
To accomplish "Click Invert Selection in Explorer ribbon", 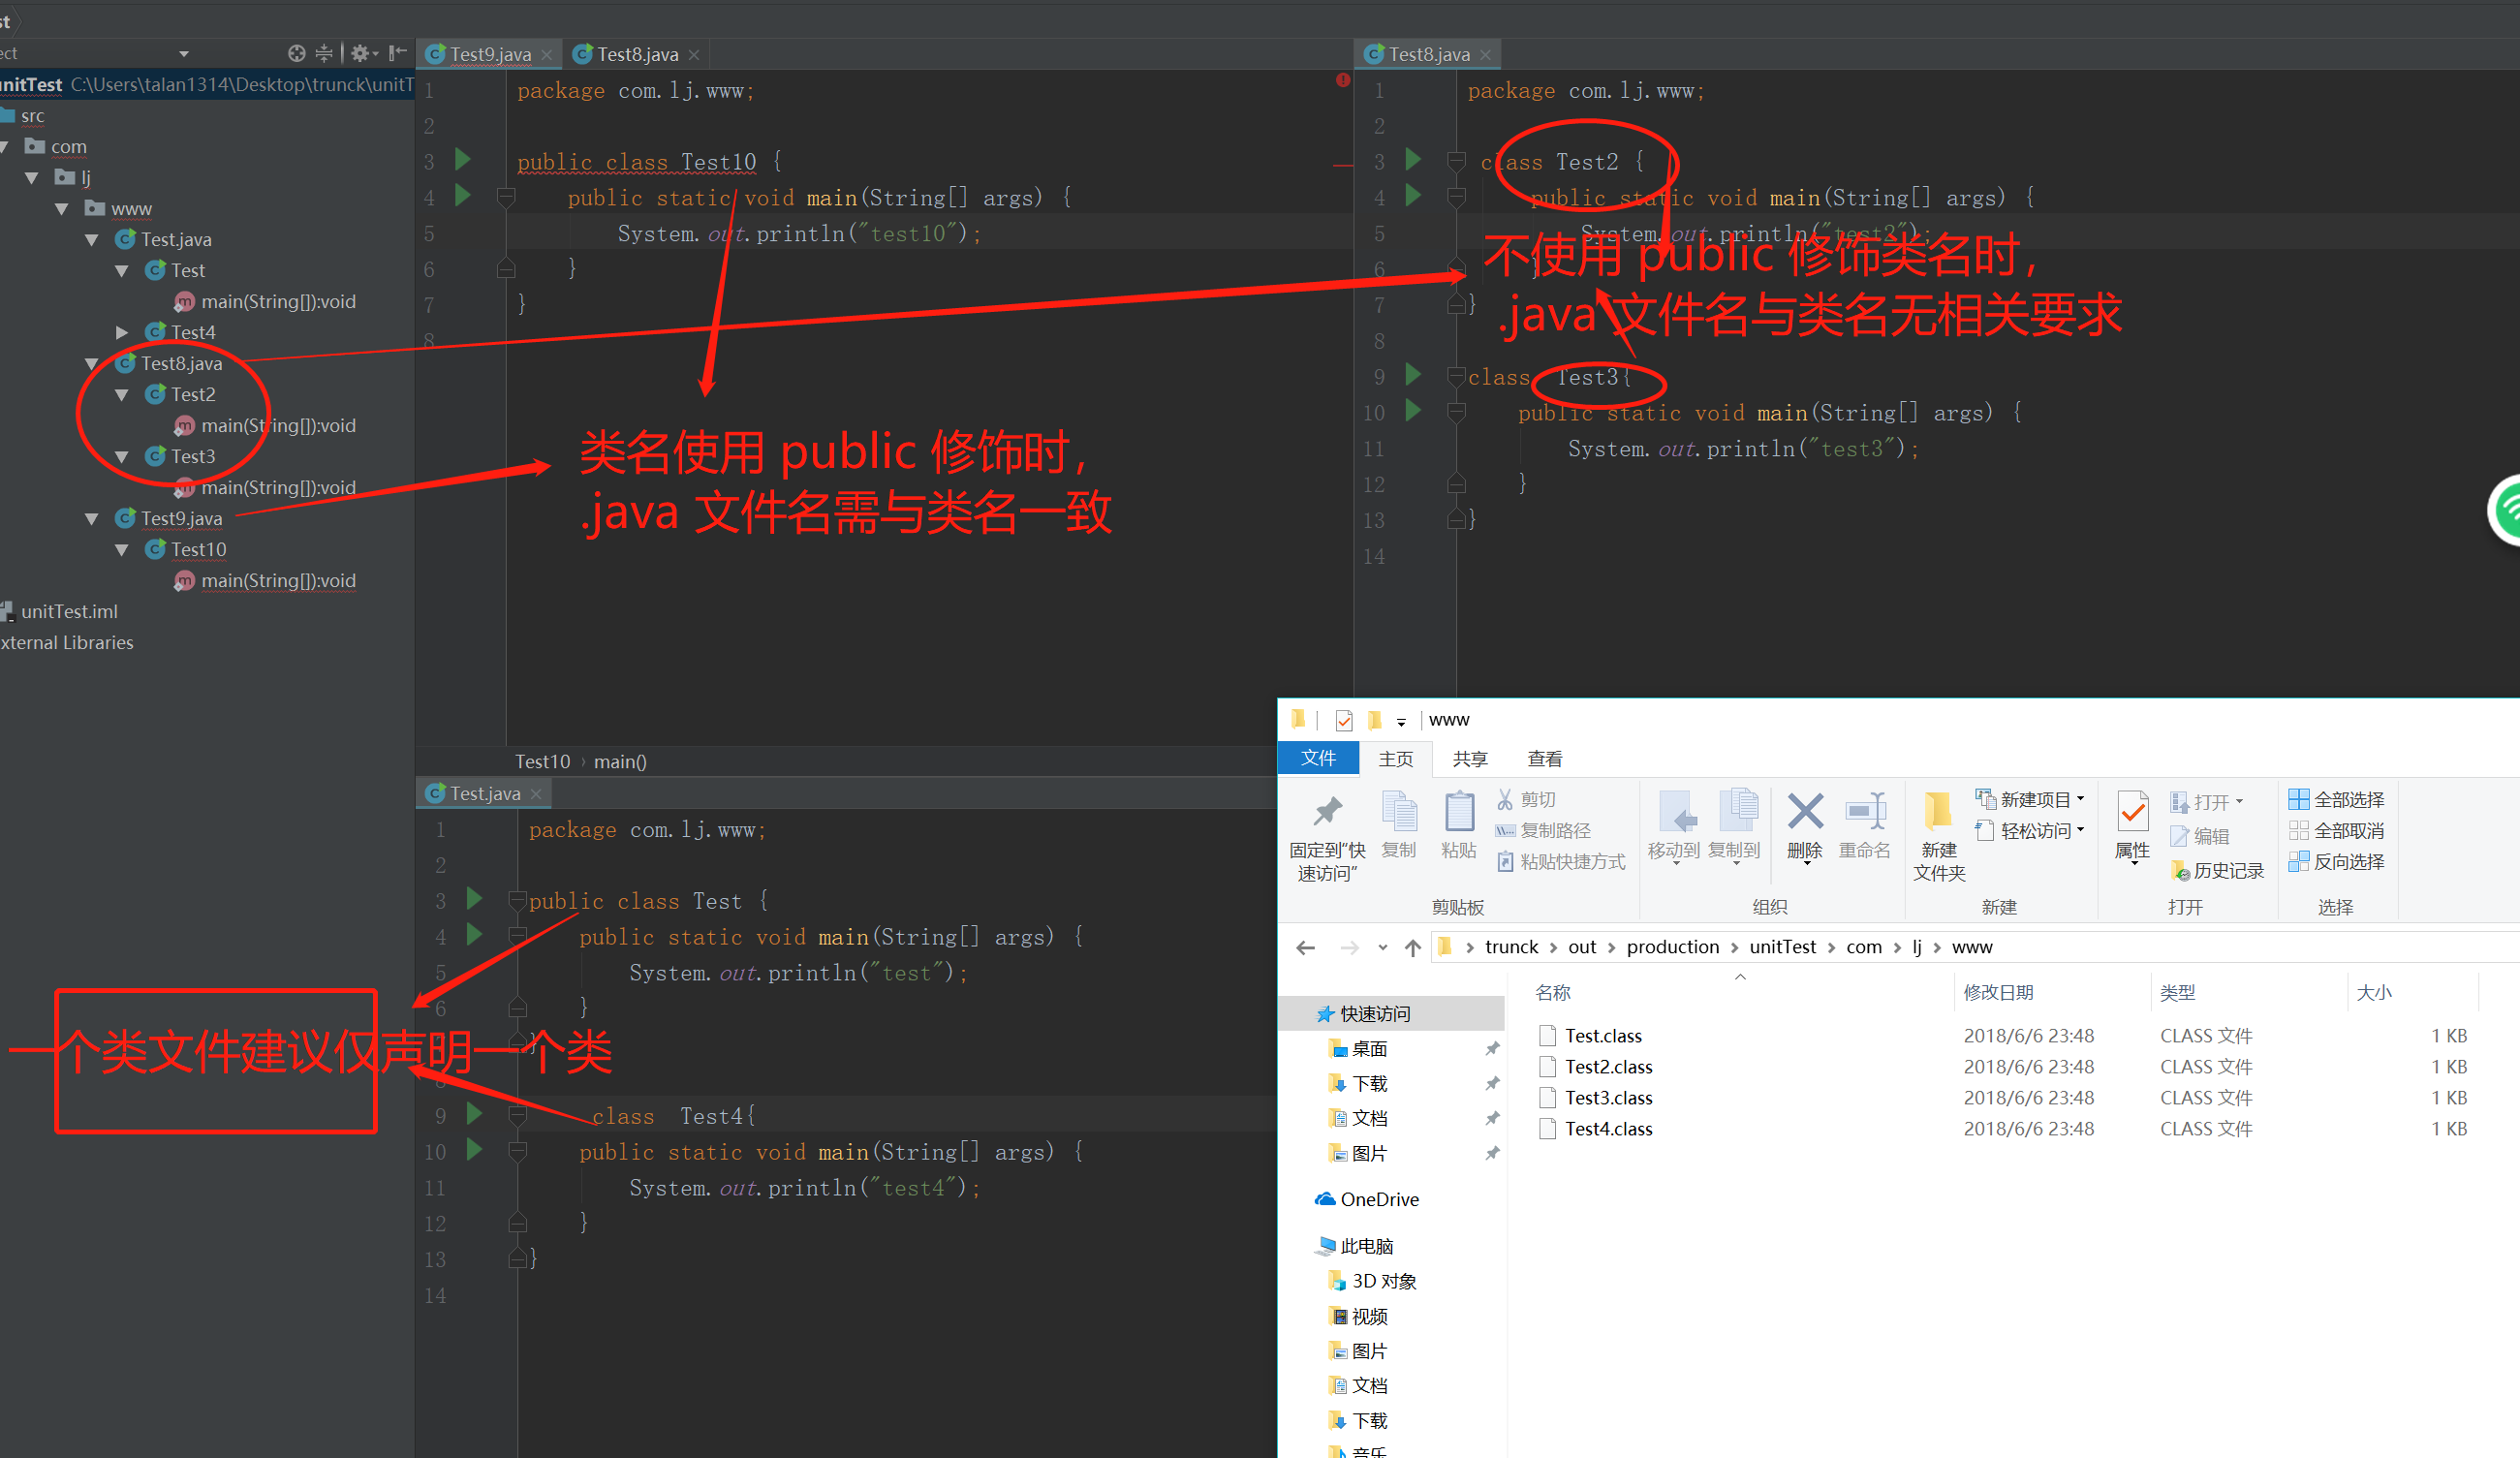I will tap(2336, 862).
